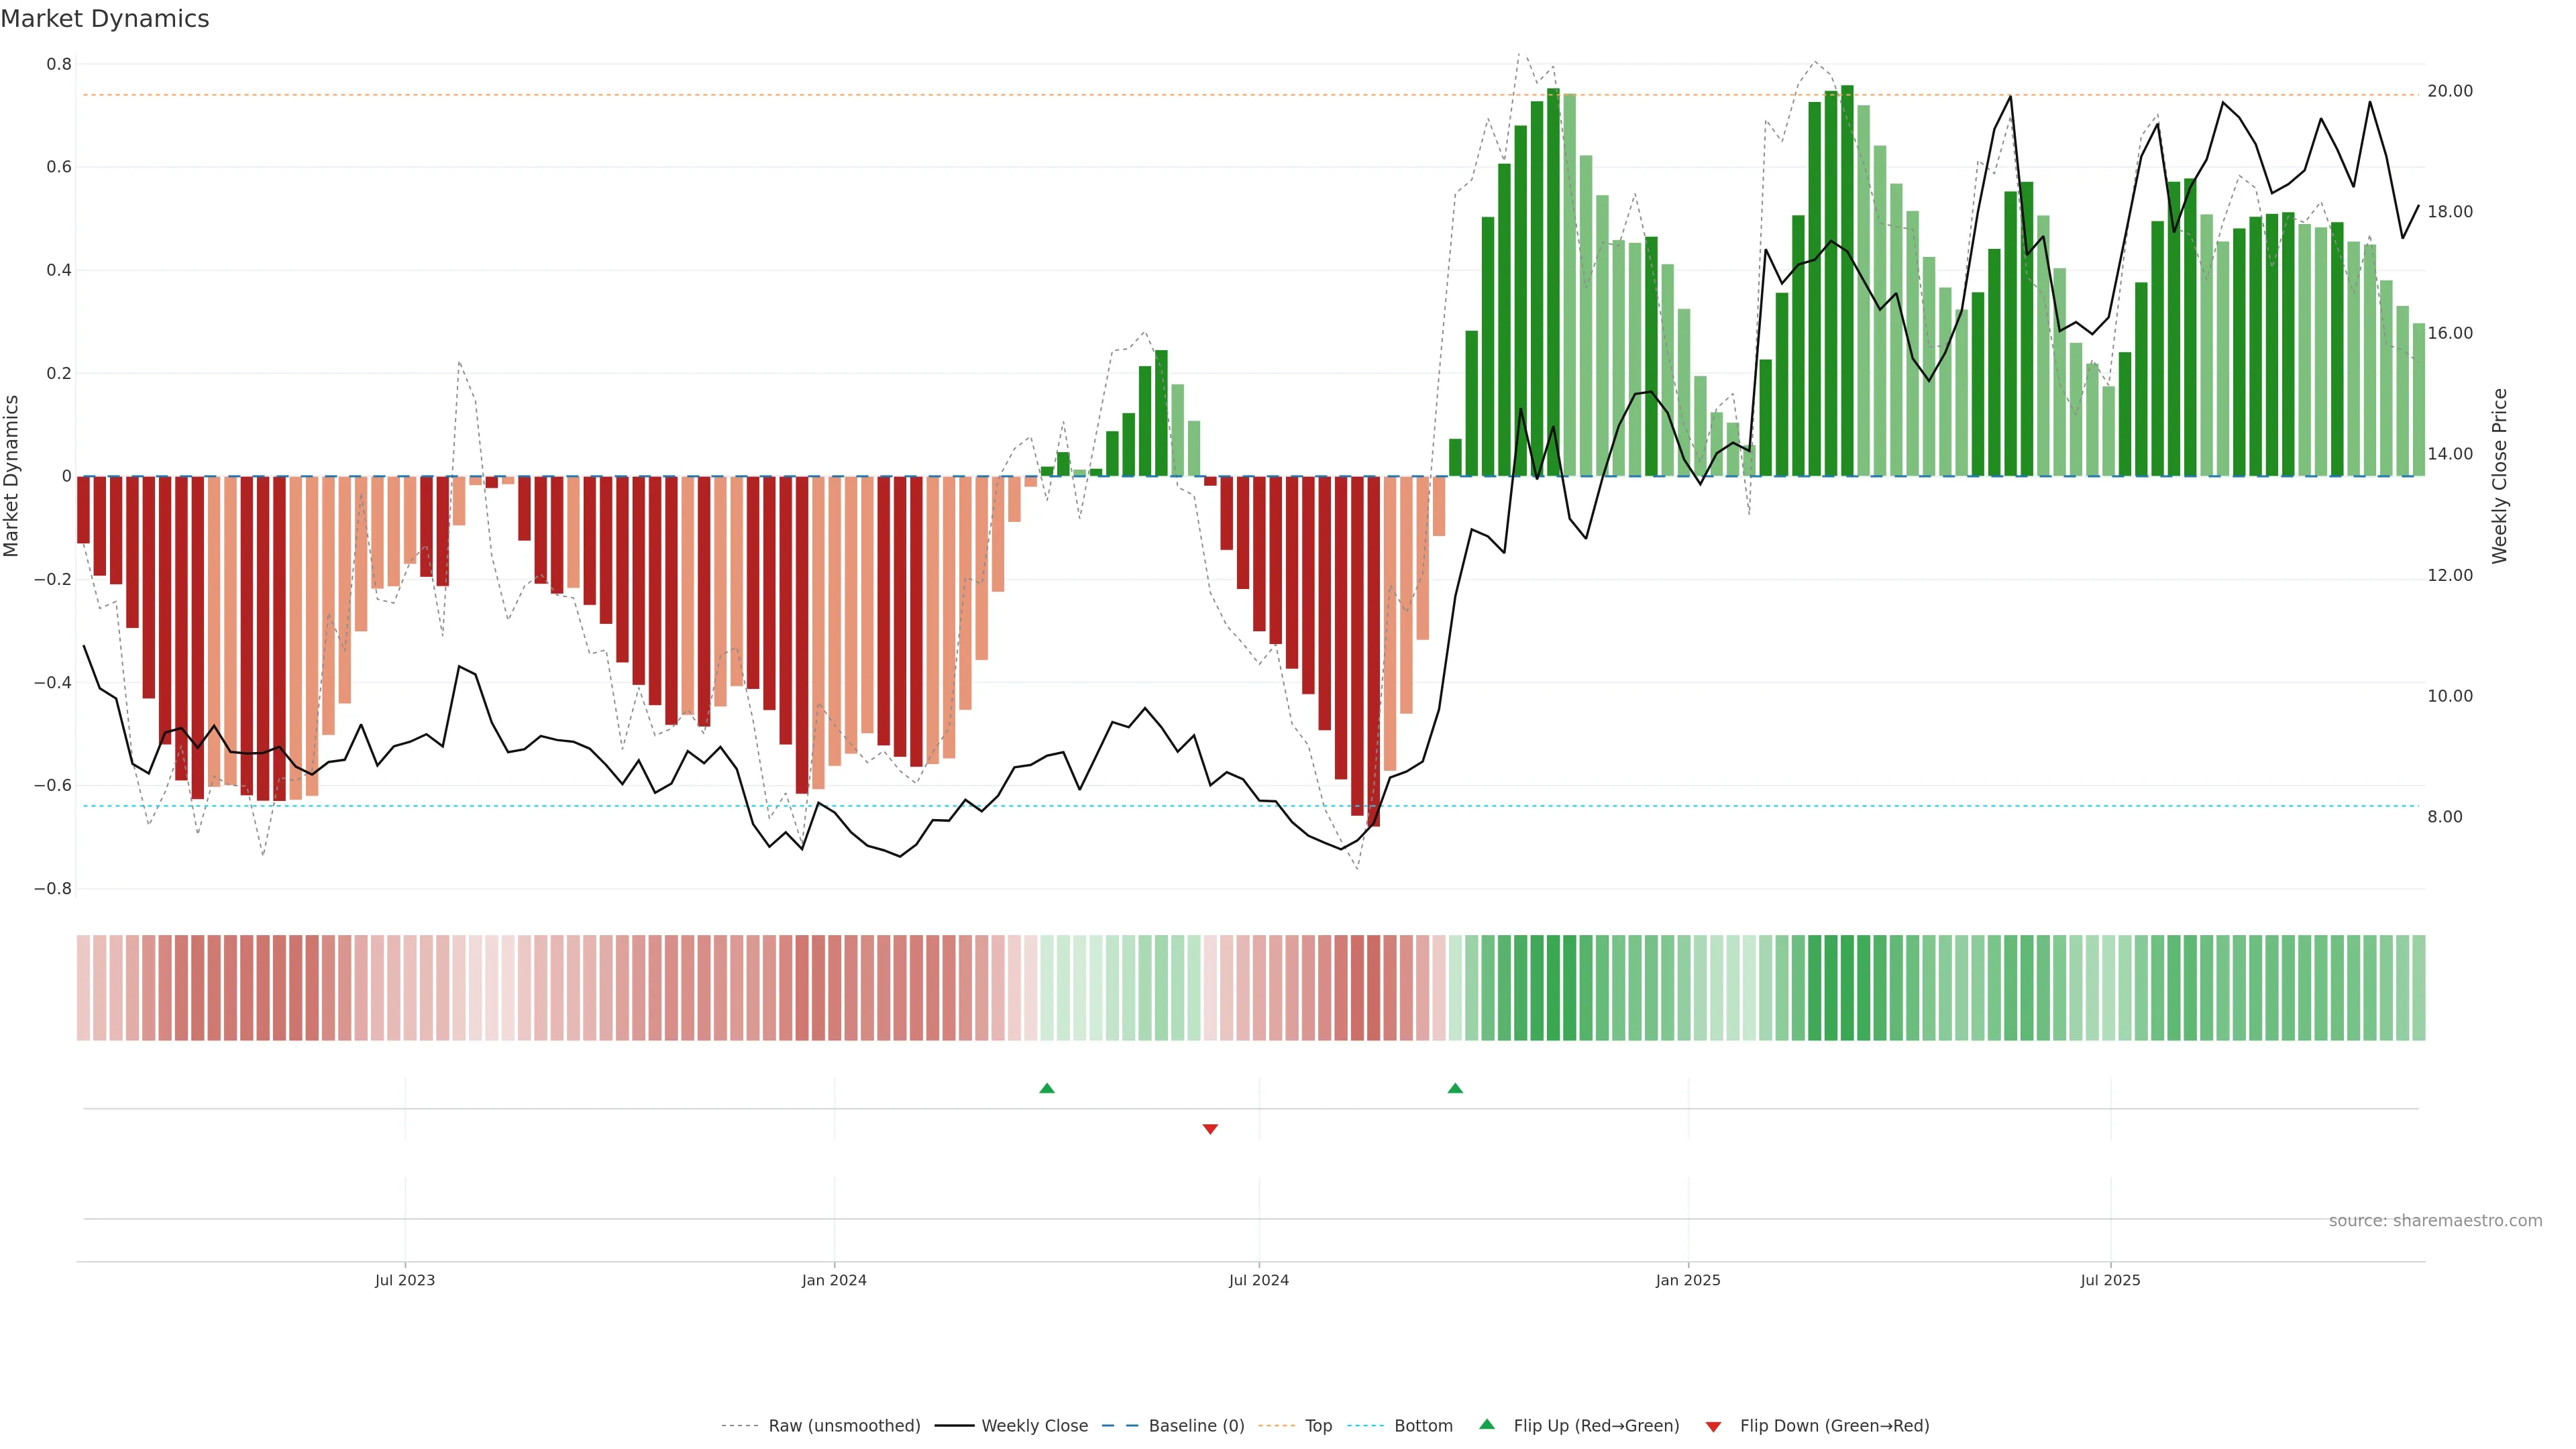
Task: Click the Weekly Close Price axis title
Action: [2499, 476]
